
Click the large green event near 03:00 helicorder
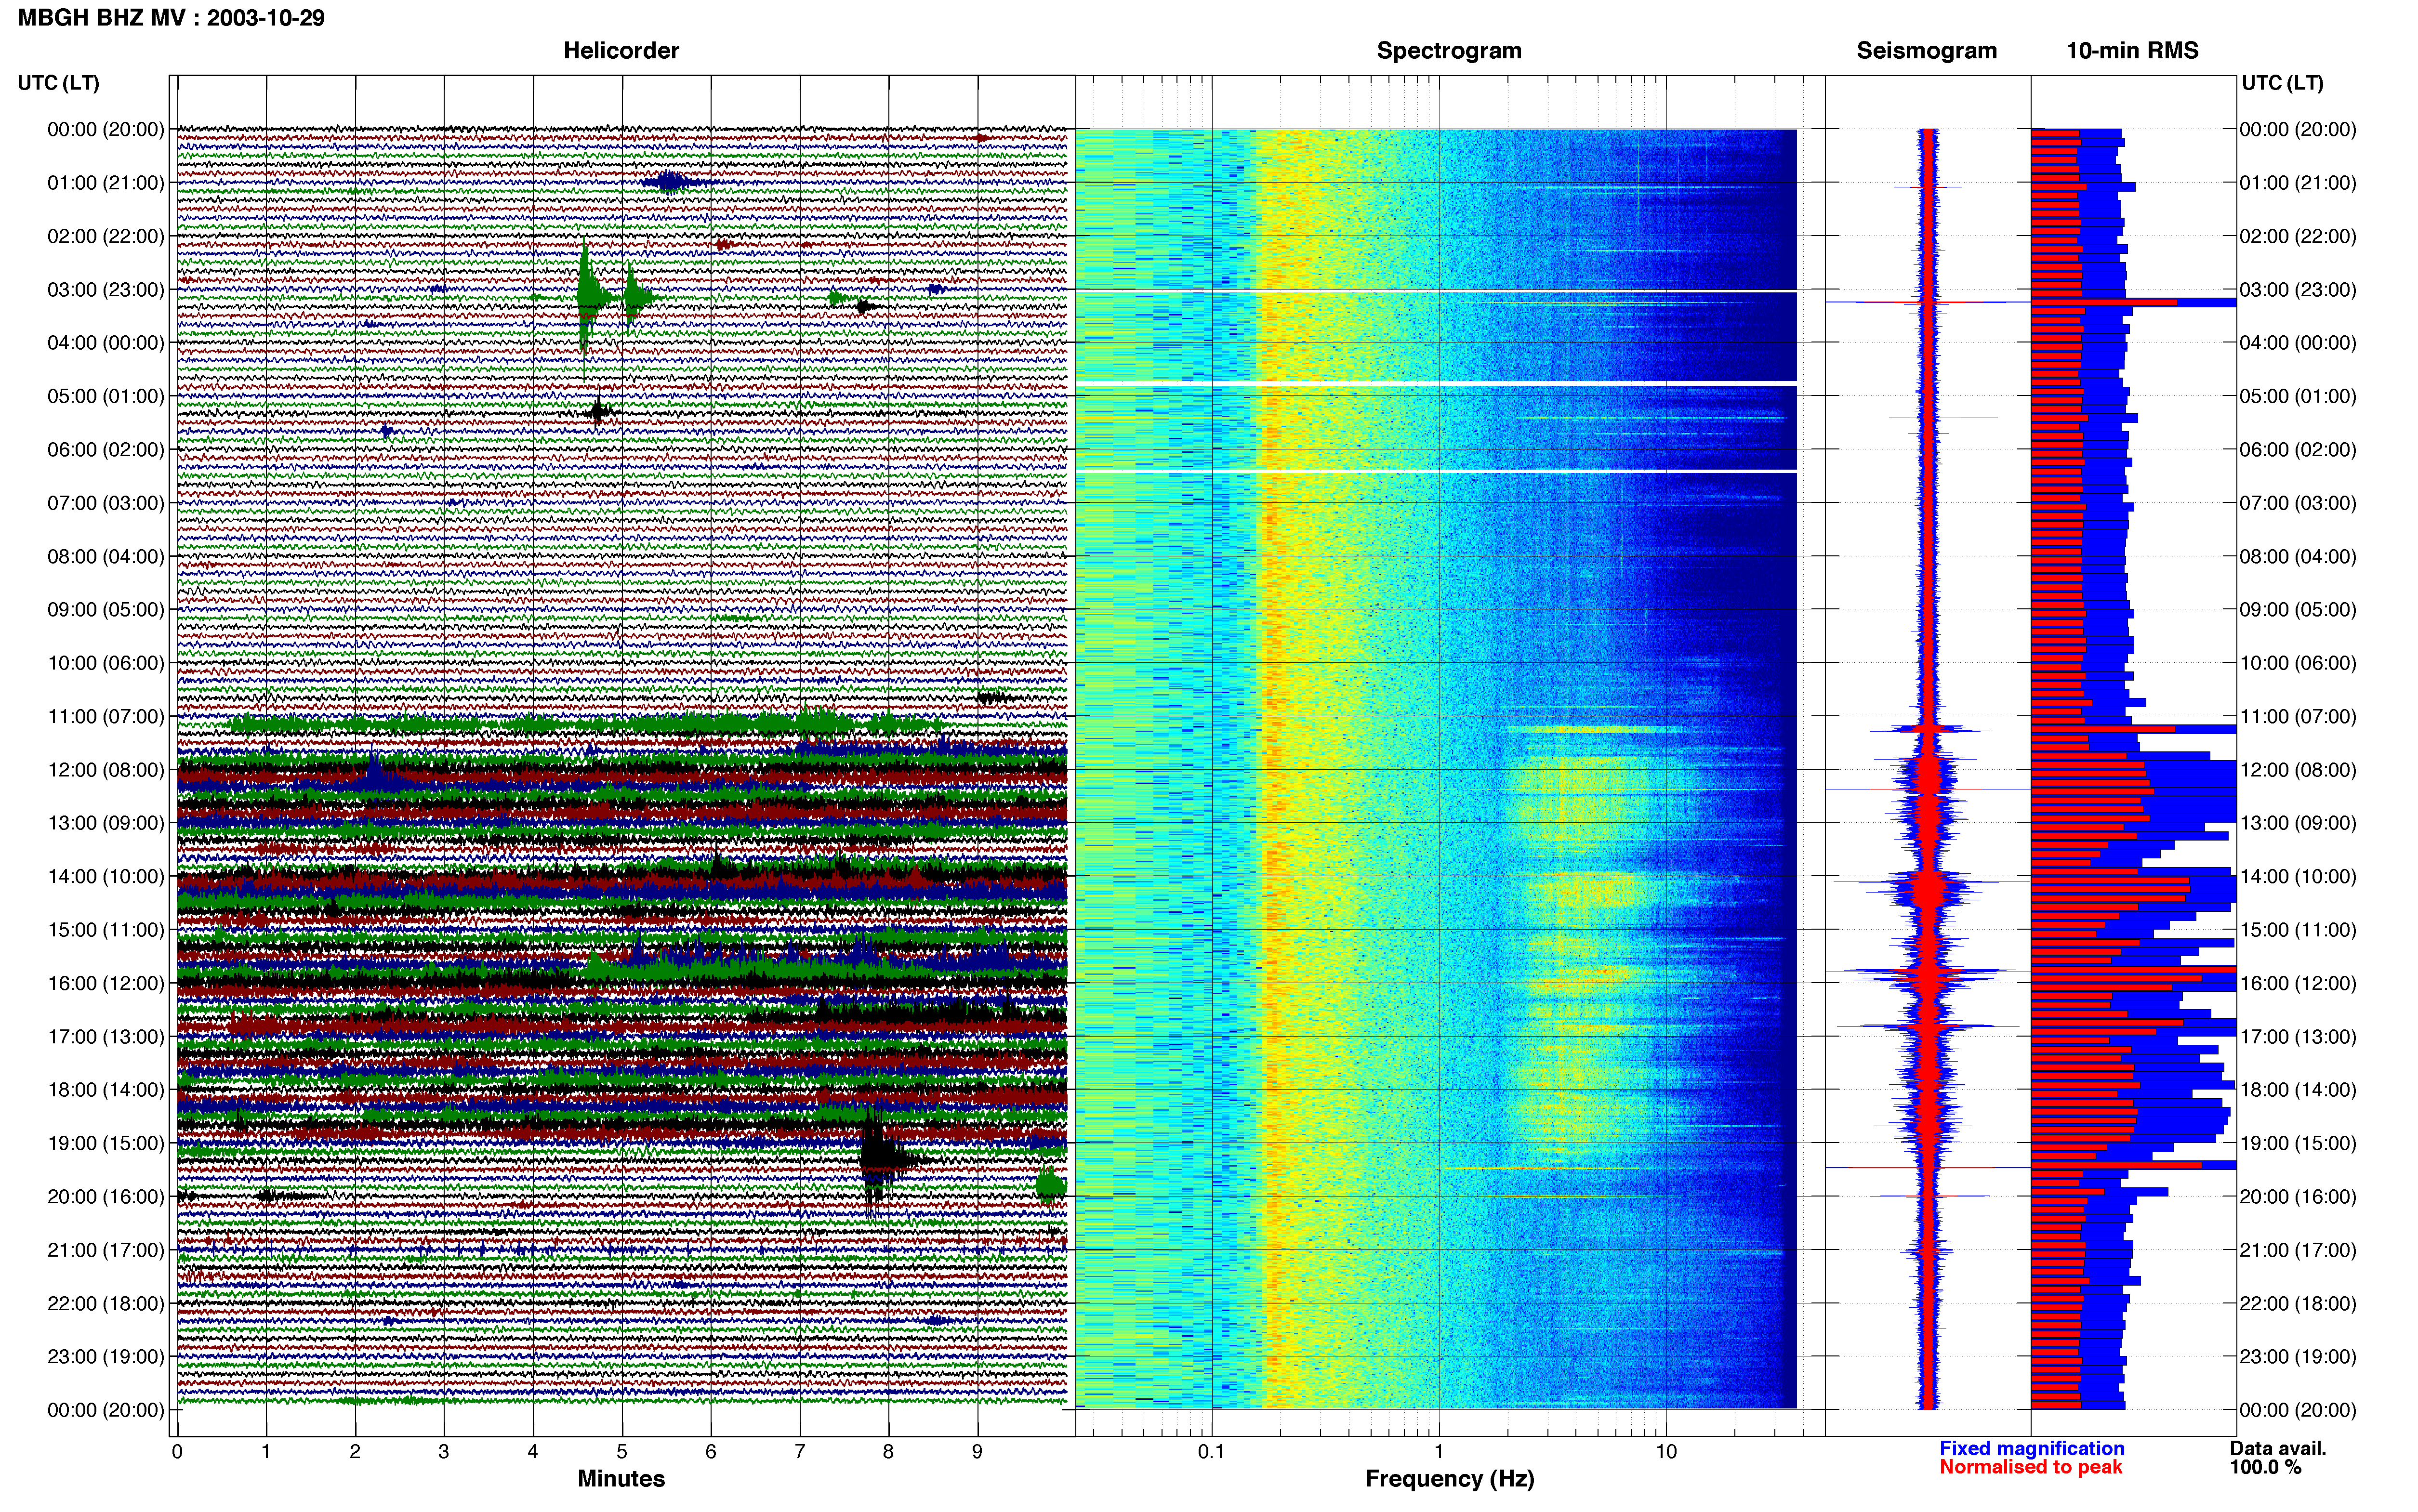tap(590, 296)
